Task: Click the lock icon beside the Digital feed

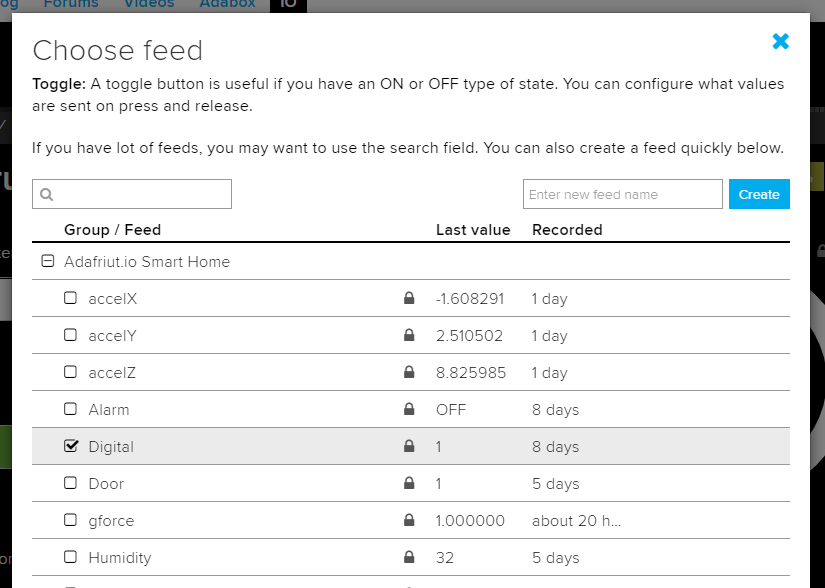Action: (409, 446)
